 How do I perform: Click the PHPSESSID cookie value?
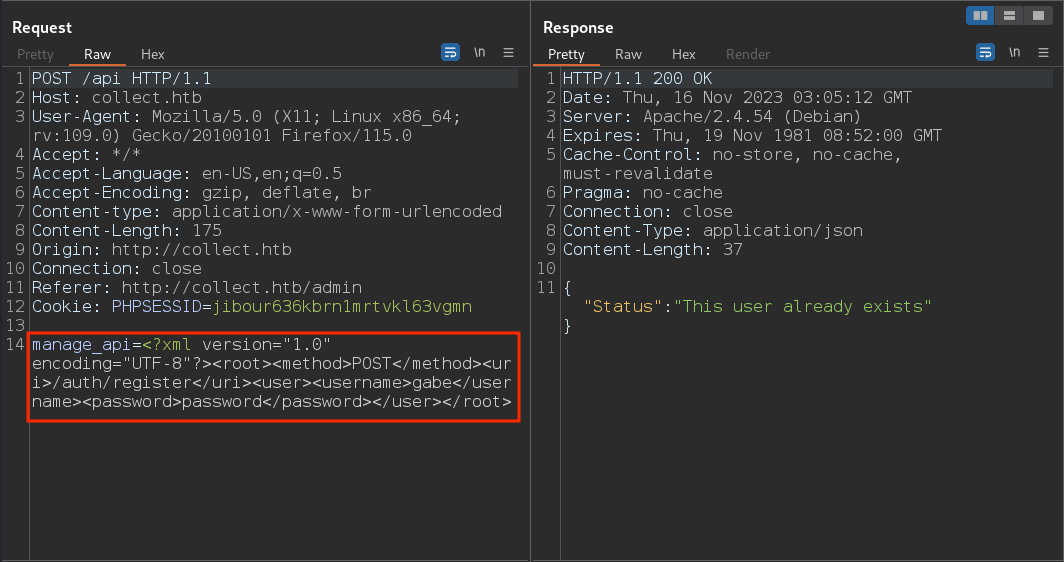click(343, 307)
